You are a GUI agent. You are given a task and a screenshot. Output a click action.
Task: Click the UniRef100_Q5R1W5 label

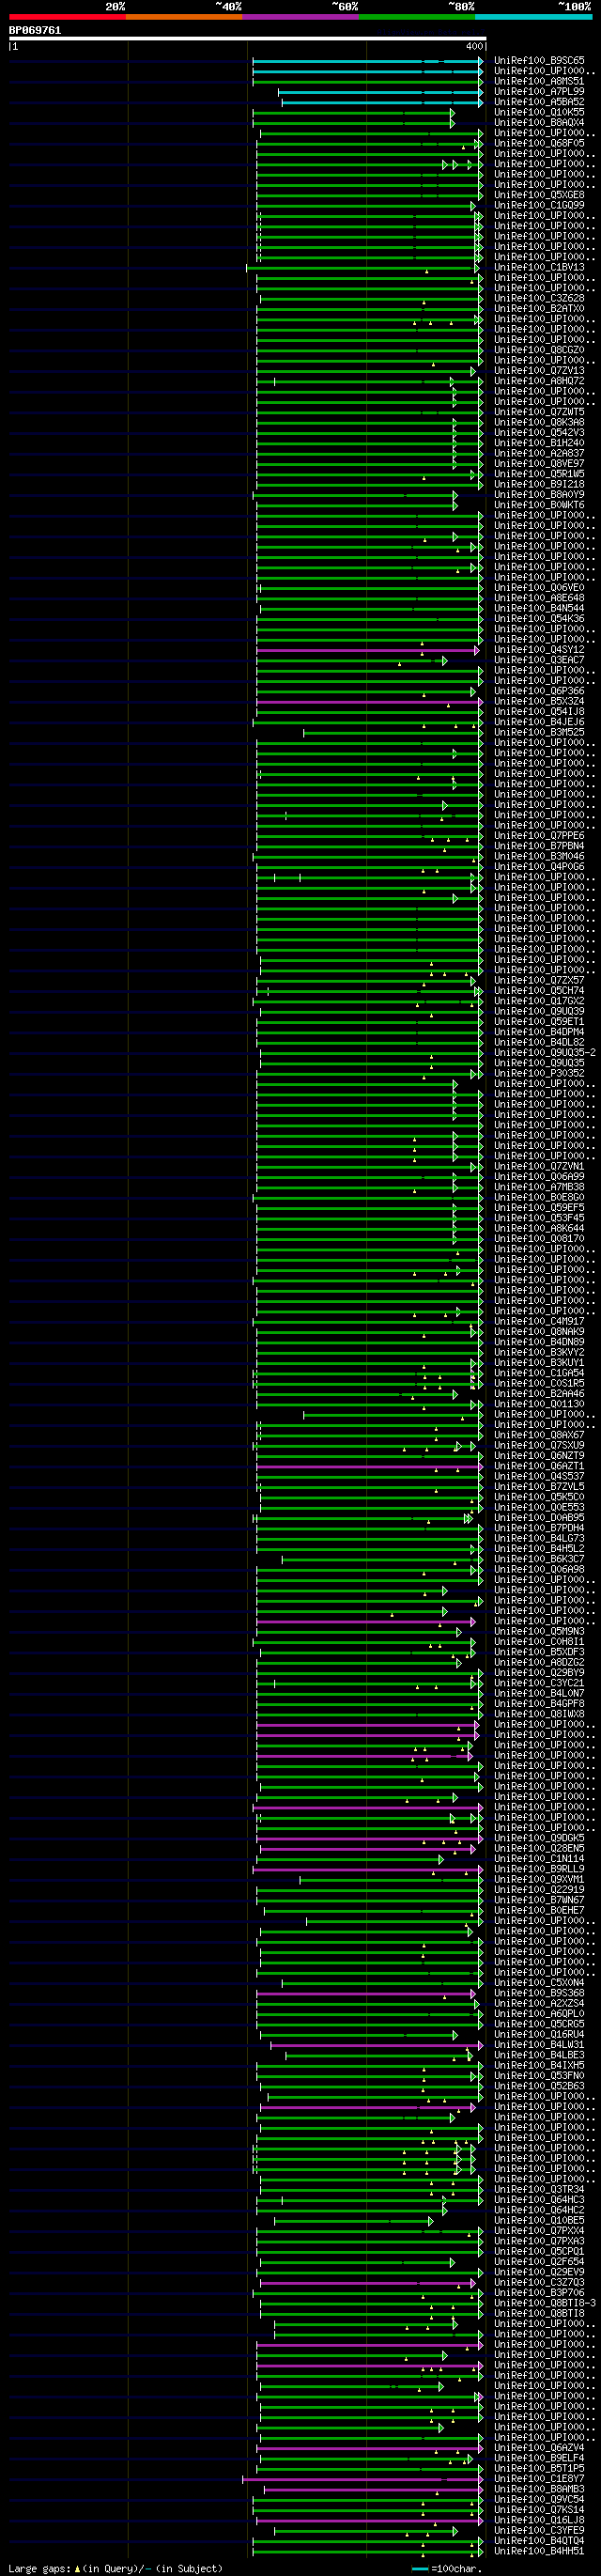tap(539, 474)
